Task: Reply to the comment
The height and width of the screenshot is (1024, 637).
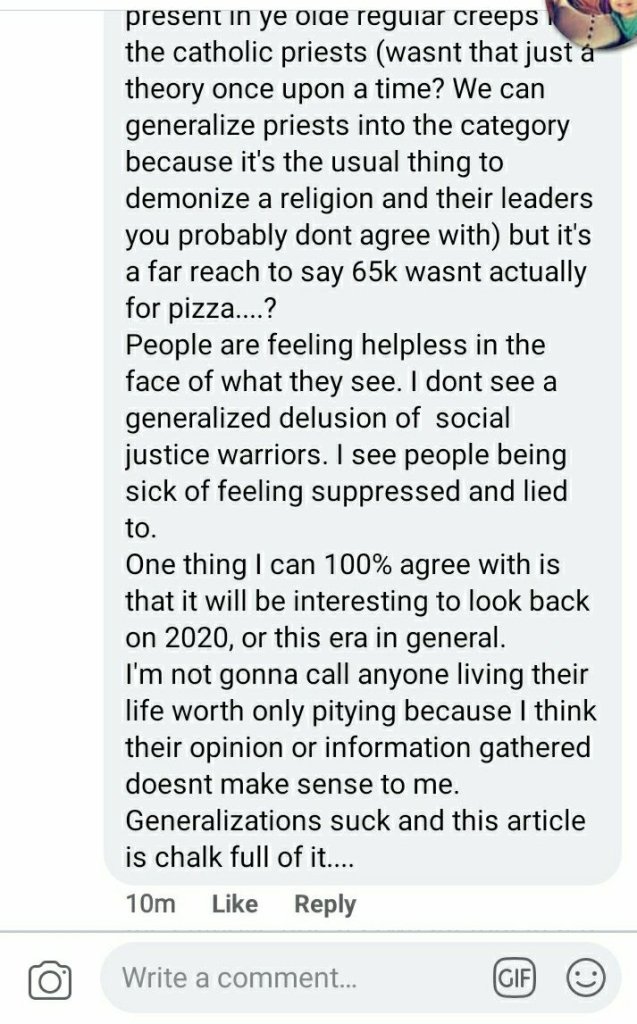Action: (x=325, y=903)
